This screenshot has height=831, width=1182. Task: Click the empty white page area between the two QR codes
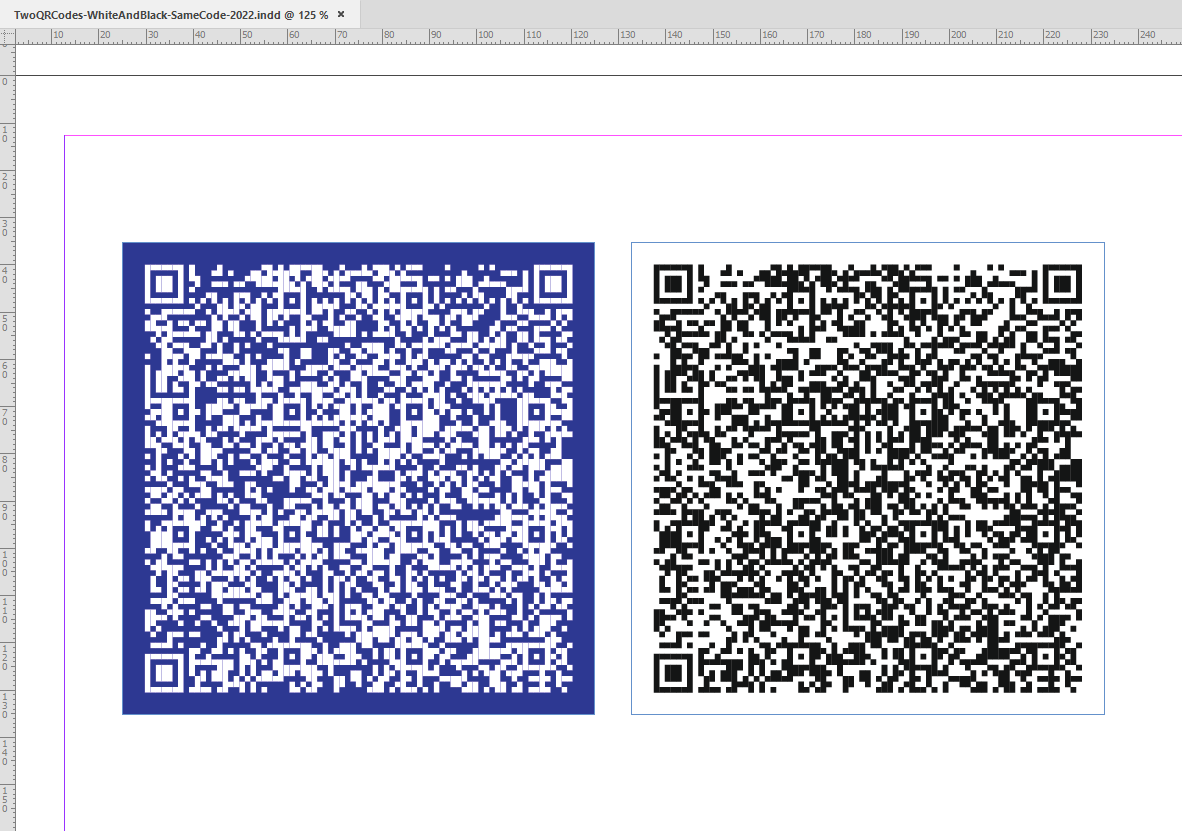(x=612, y=477)
